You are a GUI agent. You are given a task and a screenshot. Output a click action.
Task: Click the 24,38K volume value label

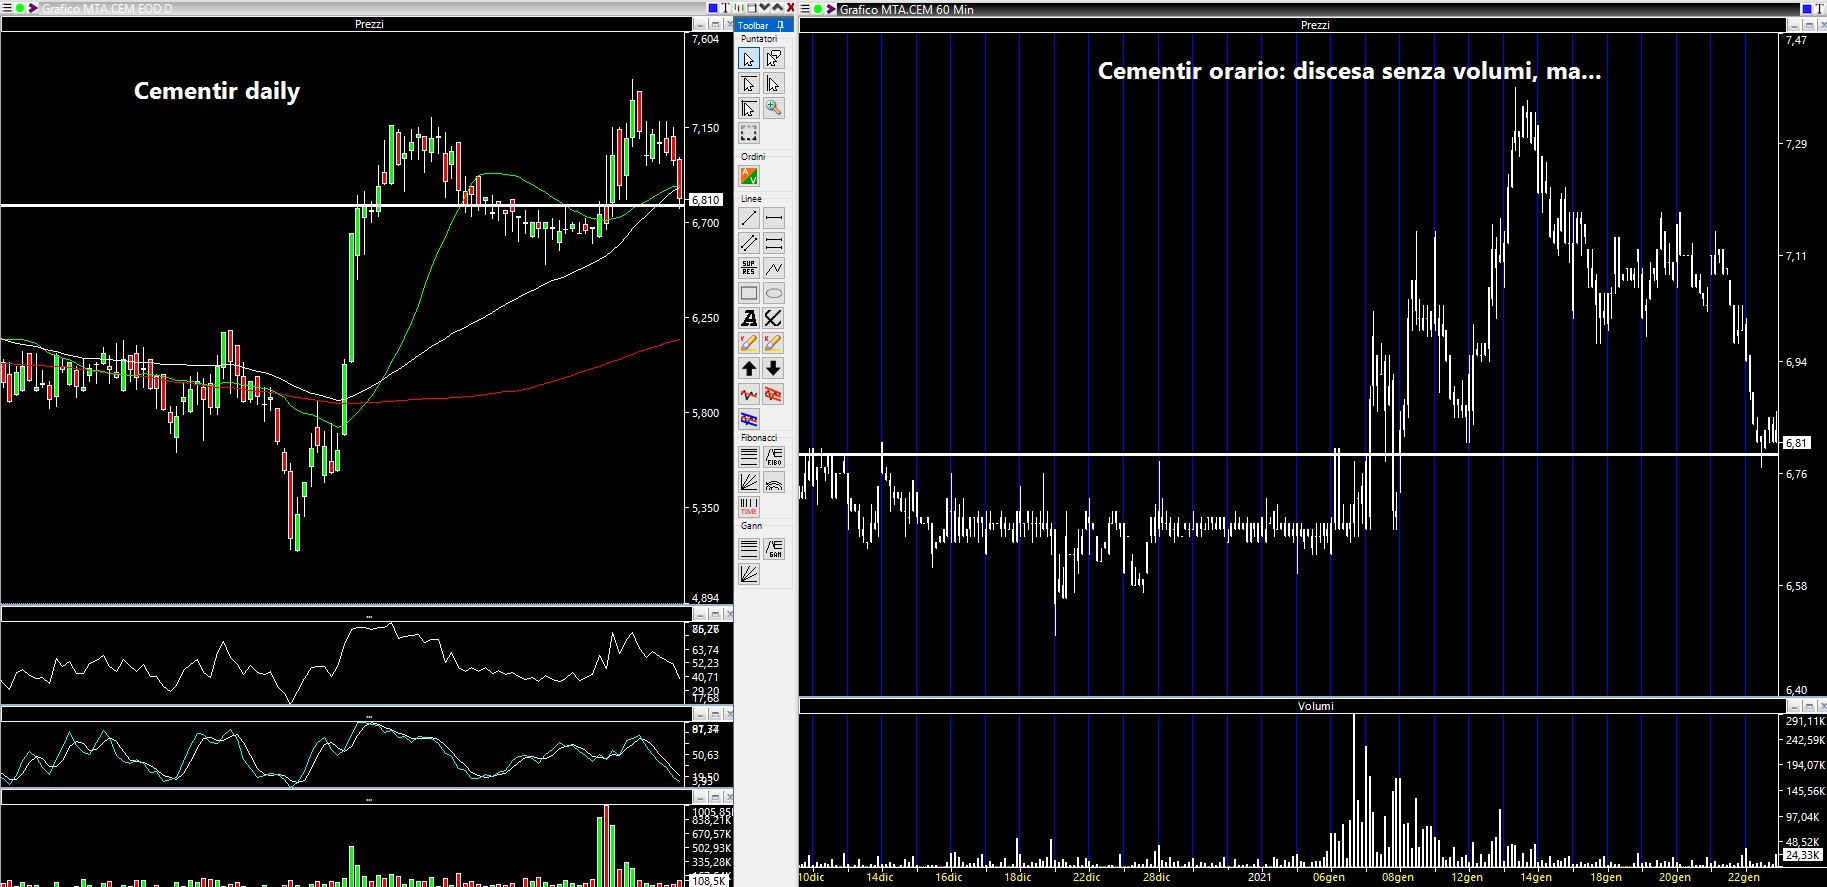coord(1802,855)
